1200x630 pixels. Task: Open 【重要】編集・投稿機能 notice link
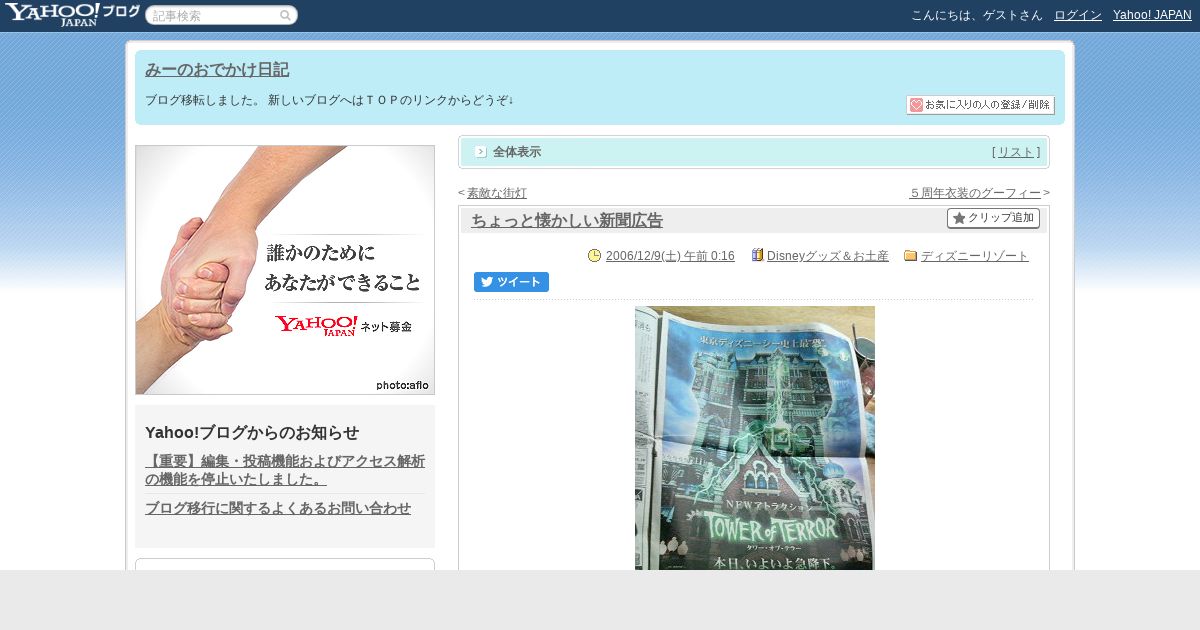pyautogui.click(x=285, y=470)
